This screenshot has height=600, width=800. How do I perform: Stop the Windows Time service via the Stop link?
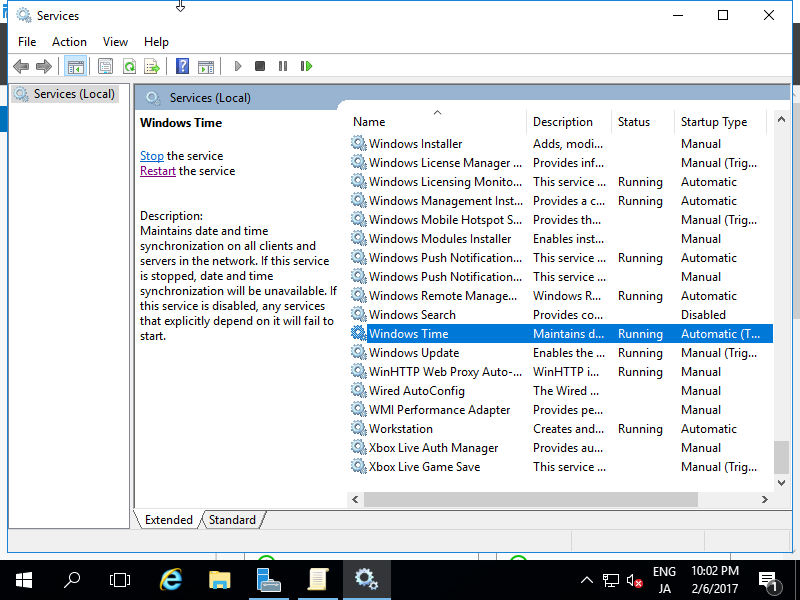click(151, 155)
